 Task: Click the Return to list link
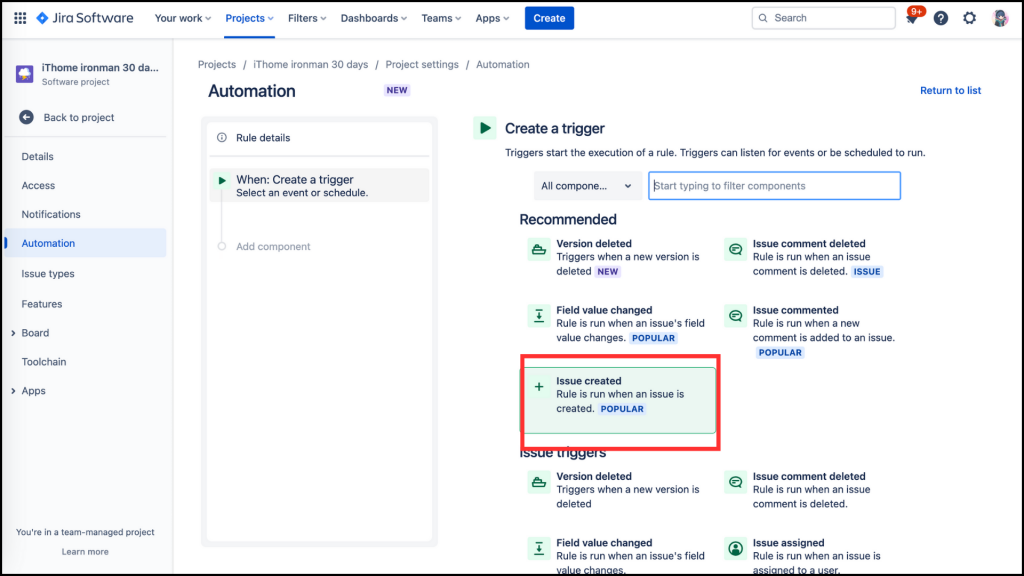tap(950, 91)
